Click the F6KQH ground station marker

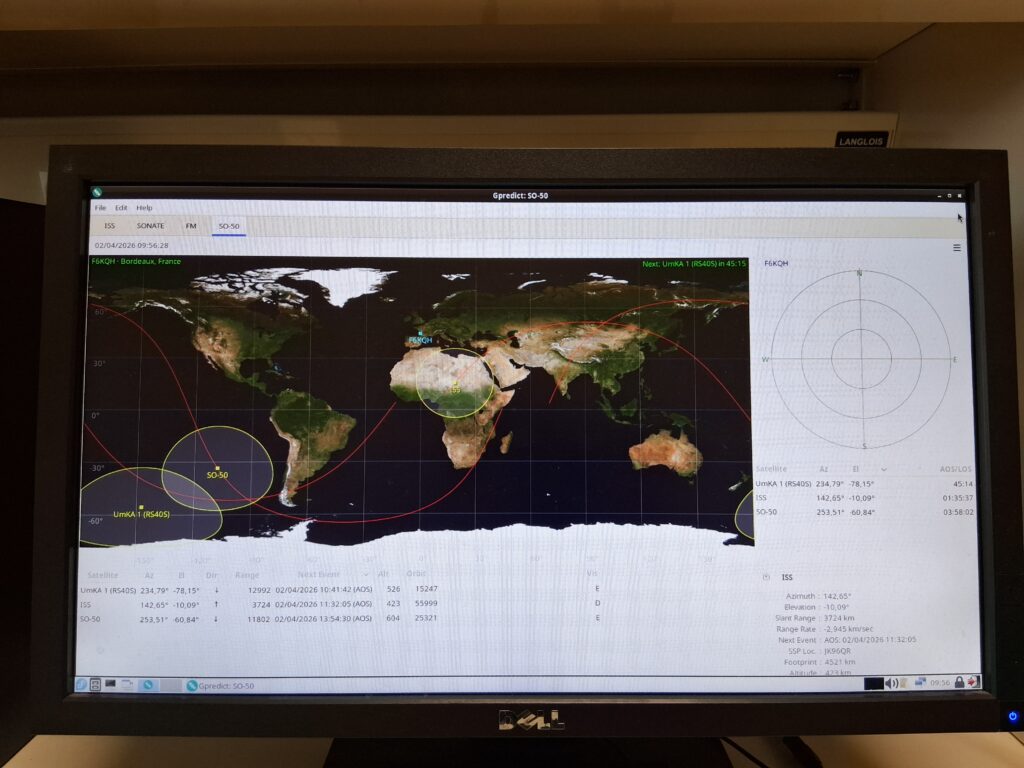tap(421, 334)
